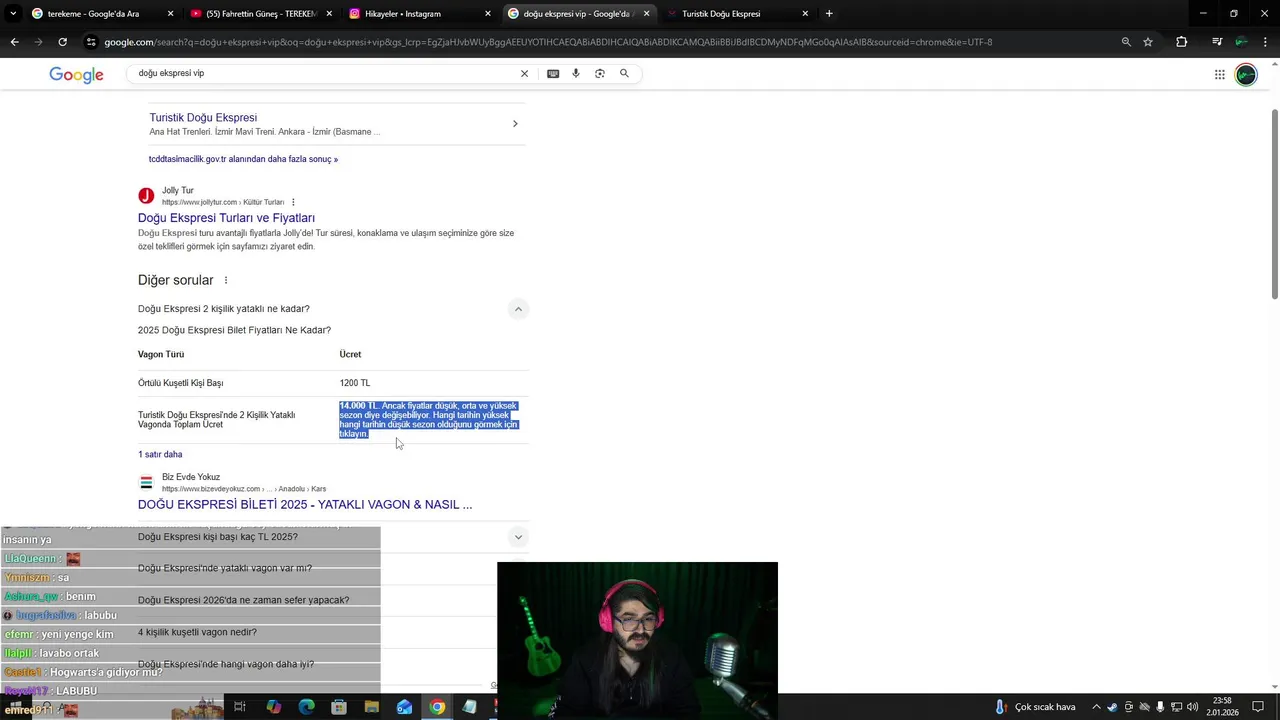1280x720 pixels.
Task: Expand Doğu Ekspresi kişi başı kaç TL question
Action: [518, 537]
